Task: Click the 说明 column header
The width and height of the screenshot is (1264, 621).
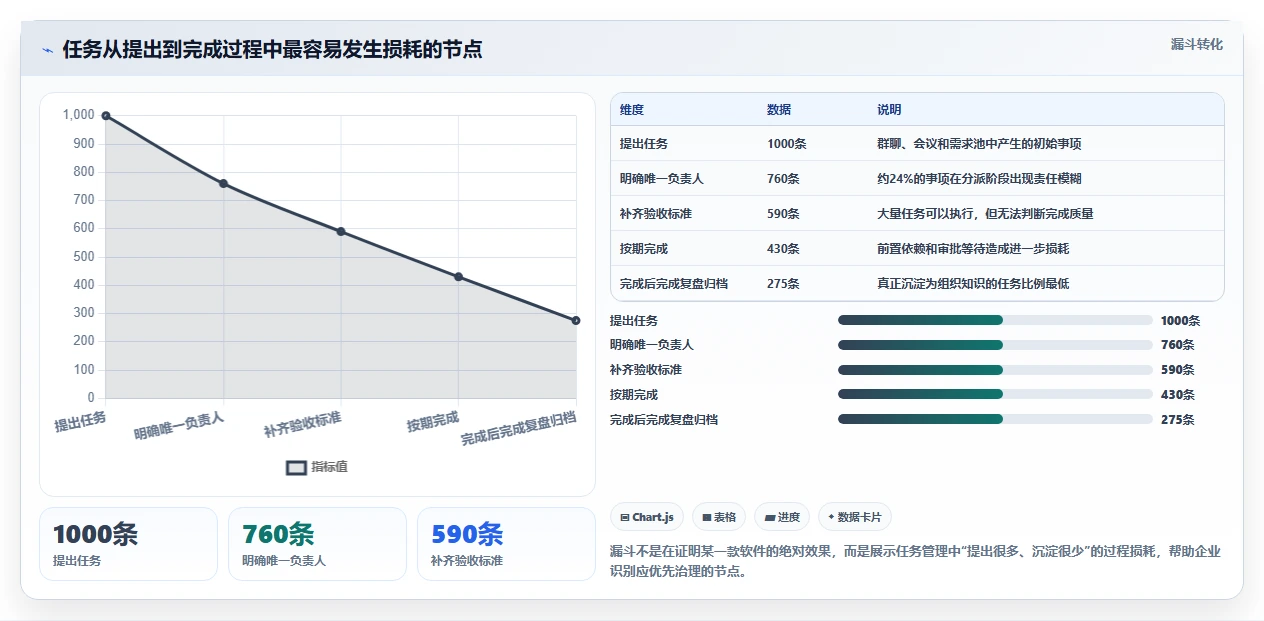Action: 889,110
